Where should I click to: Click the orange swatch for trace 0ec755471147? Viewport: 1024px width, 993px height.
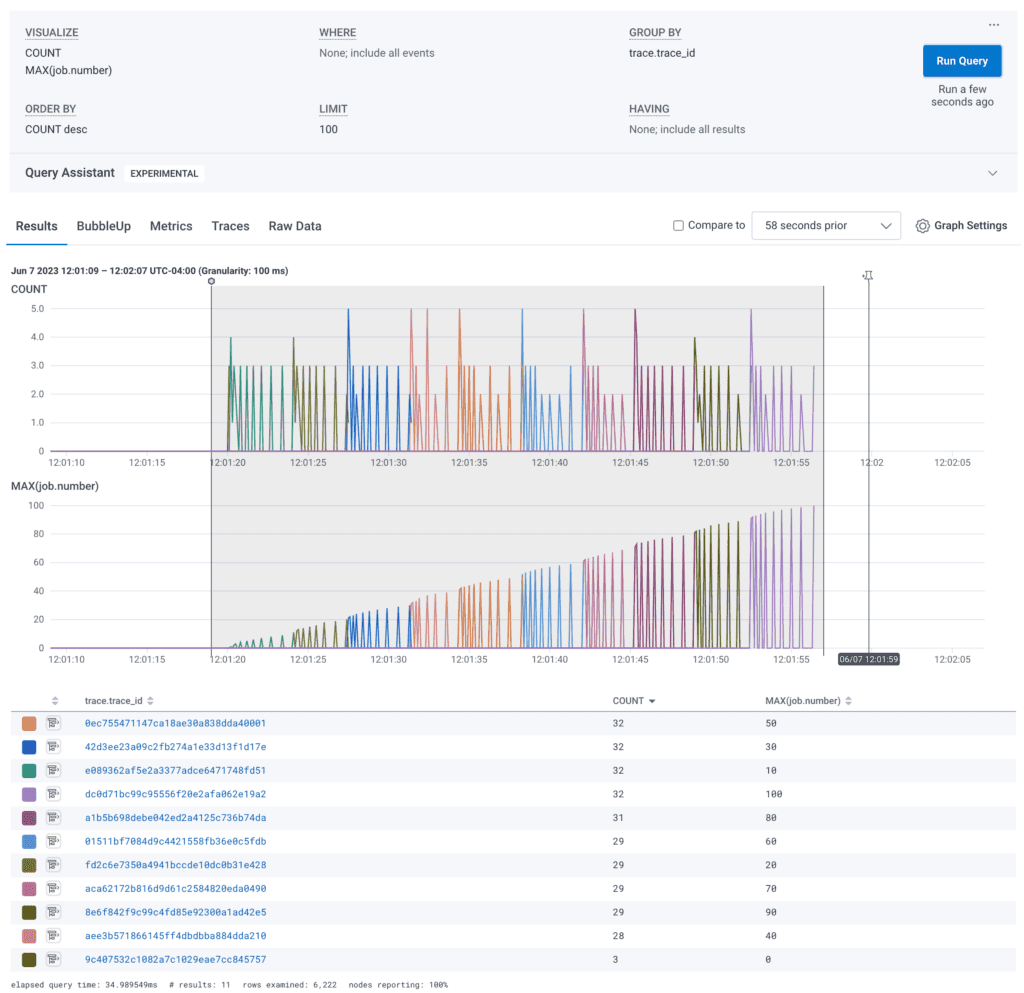coord(30,723)
